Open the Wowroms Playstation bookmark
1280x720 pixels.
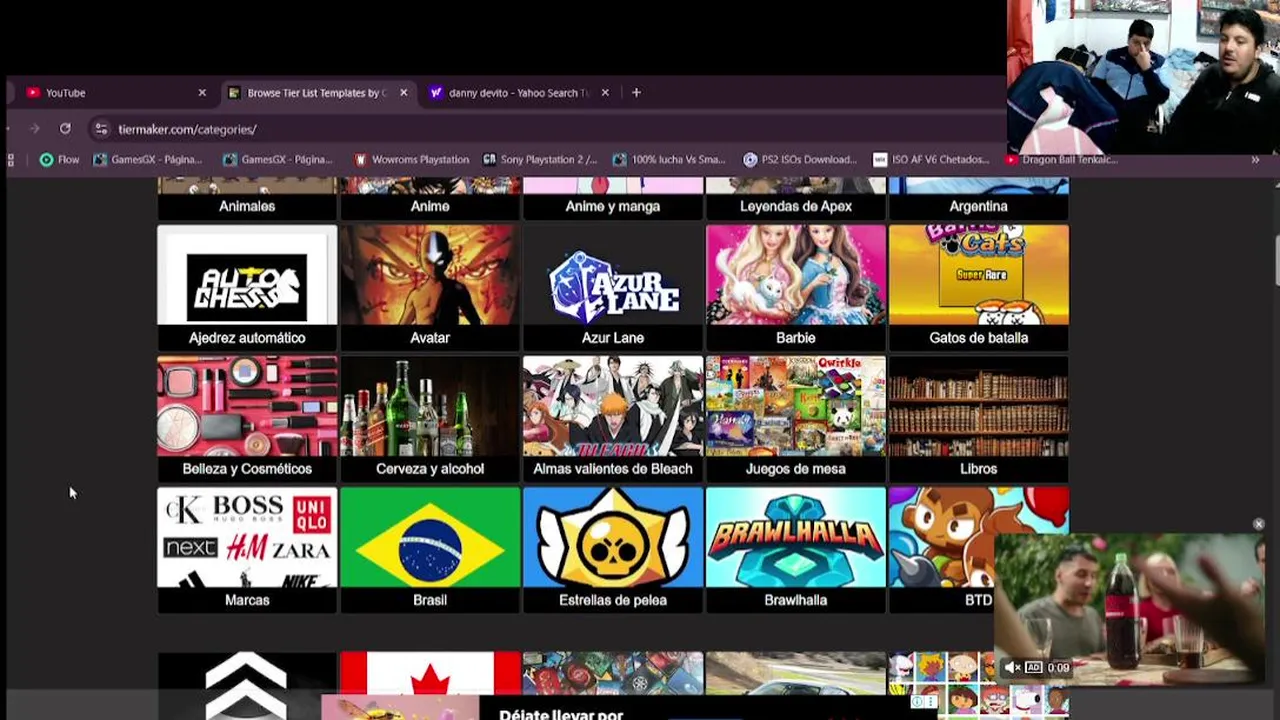(x=411, y=159)
